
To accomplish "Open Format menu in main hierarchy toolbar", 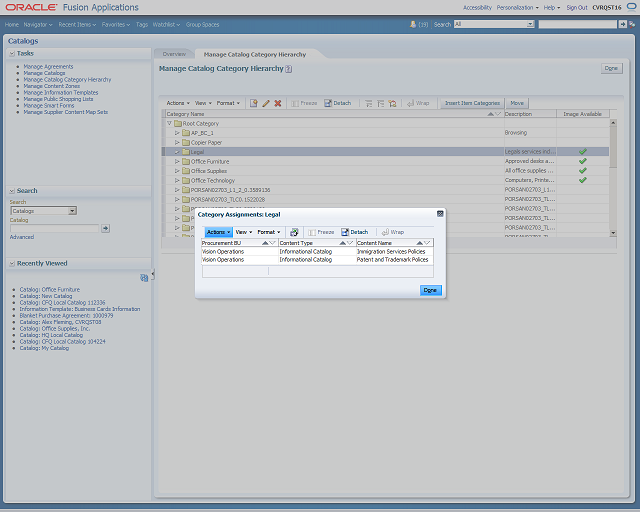I will pyautogui.click(x=228, y=103).
